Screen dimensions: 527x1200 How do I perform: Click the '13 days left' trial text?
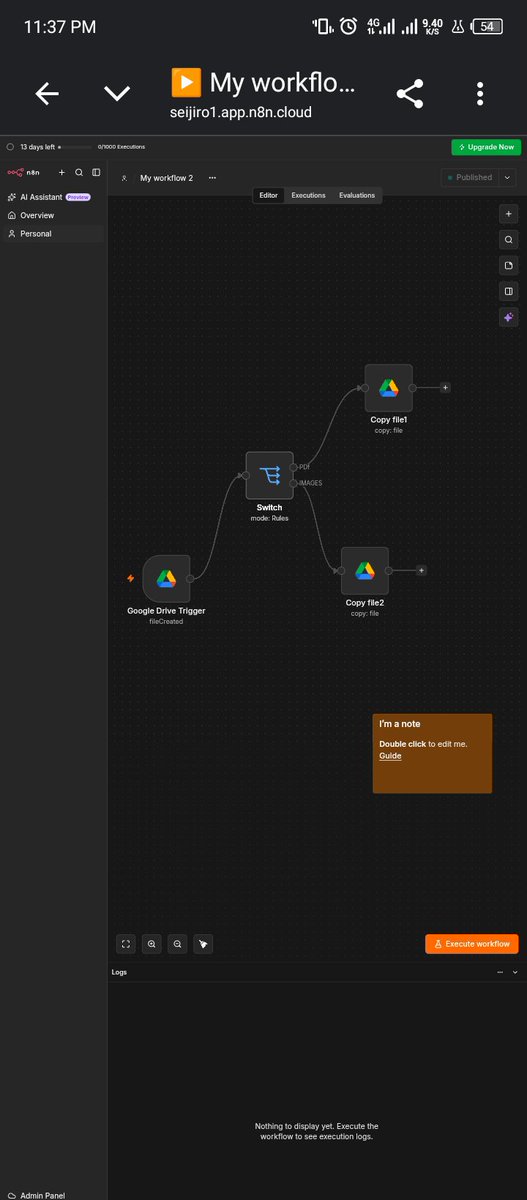[37, 147]
